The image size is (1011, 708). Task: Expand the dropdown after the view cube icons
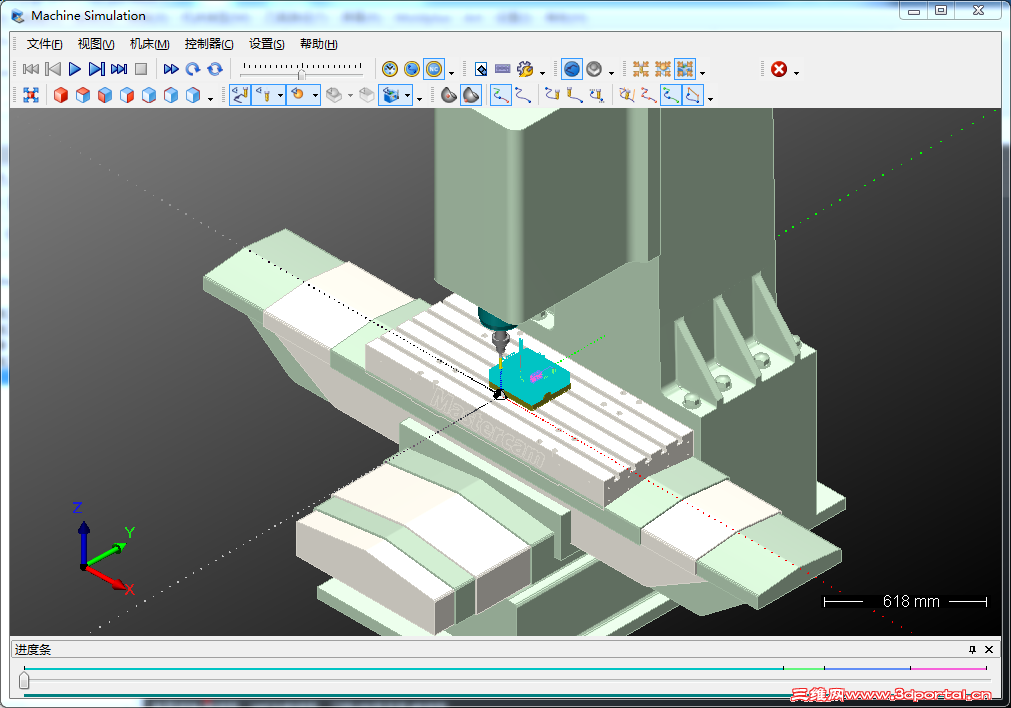(210, 99)
